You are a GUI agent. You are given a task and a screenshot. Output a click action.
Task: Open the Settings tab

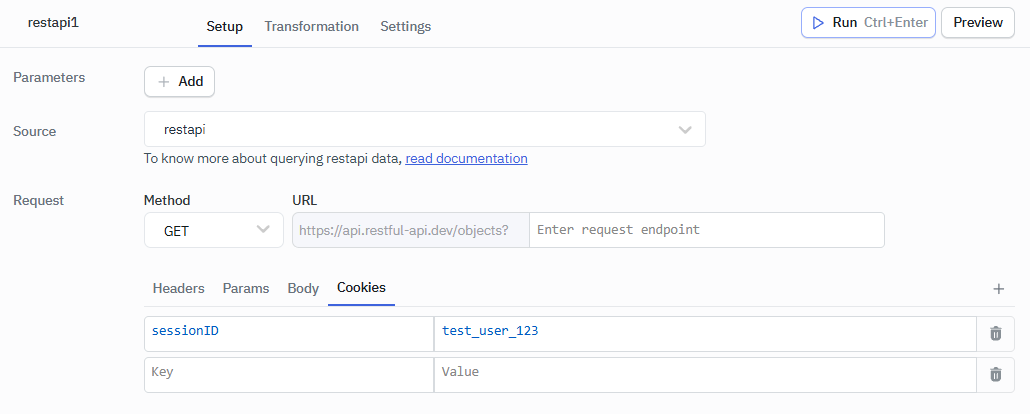coord(405,27)
